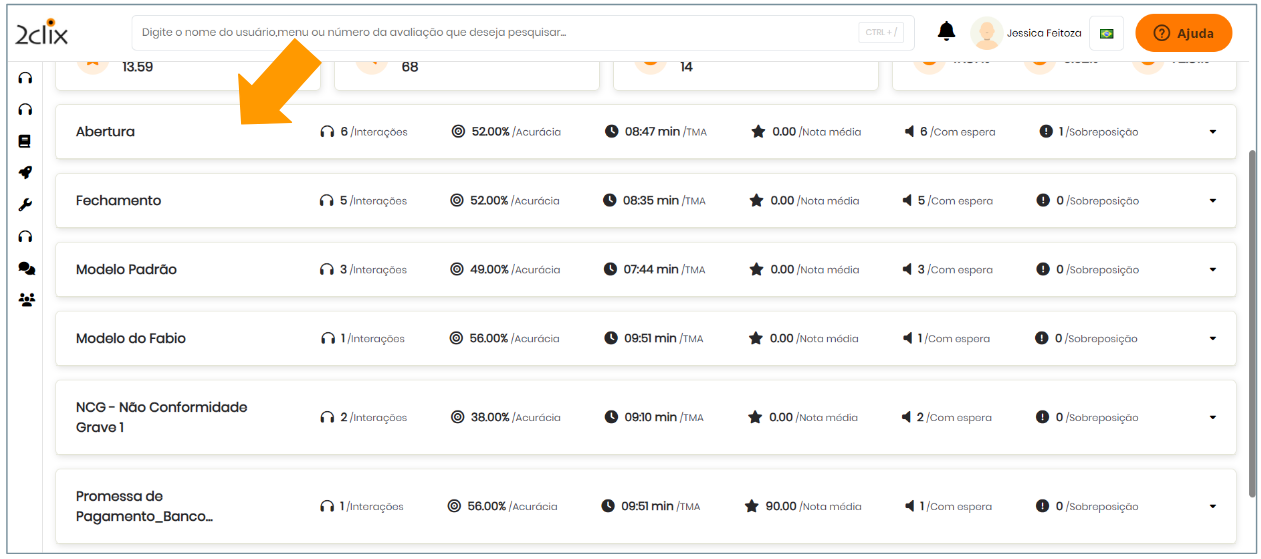
Task: Click Jessica Feitoza's profile avatar
Action: point(986,33)
